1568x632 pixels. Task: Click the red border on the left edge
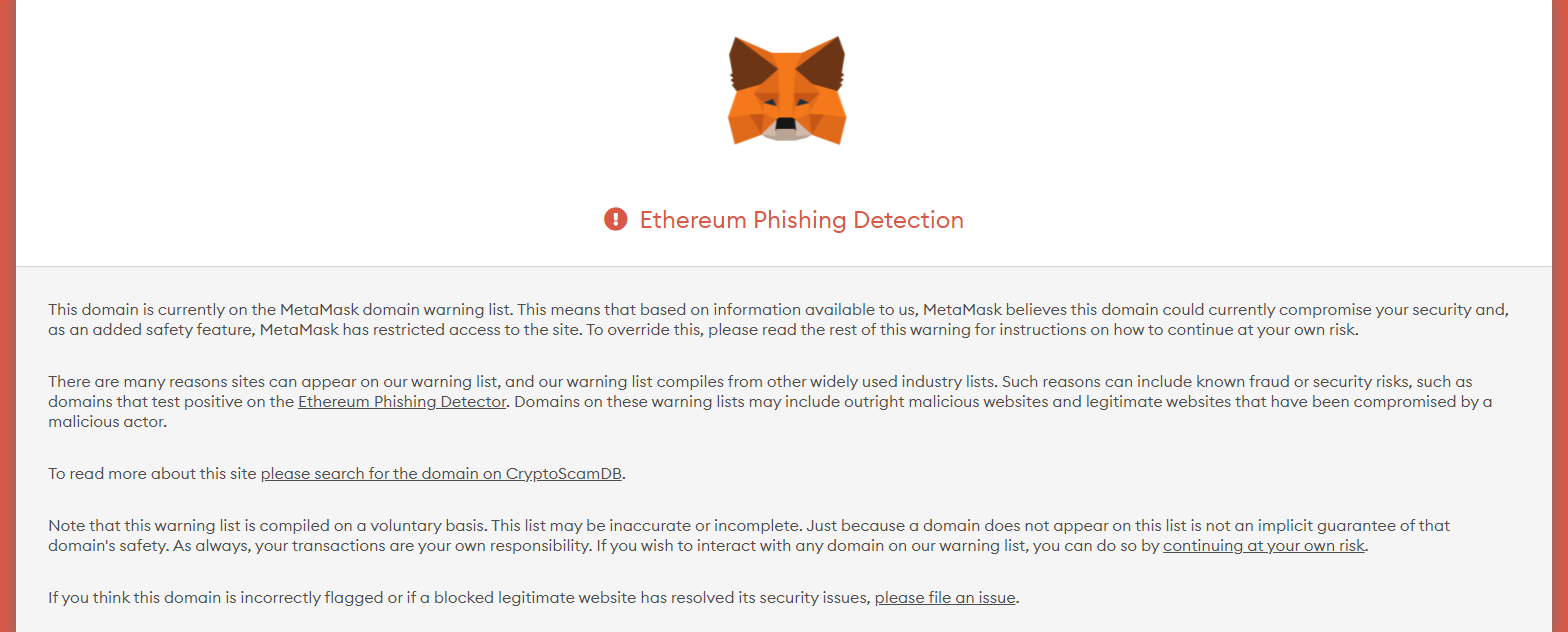(x=7, y=316)
